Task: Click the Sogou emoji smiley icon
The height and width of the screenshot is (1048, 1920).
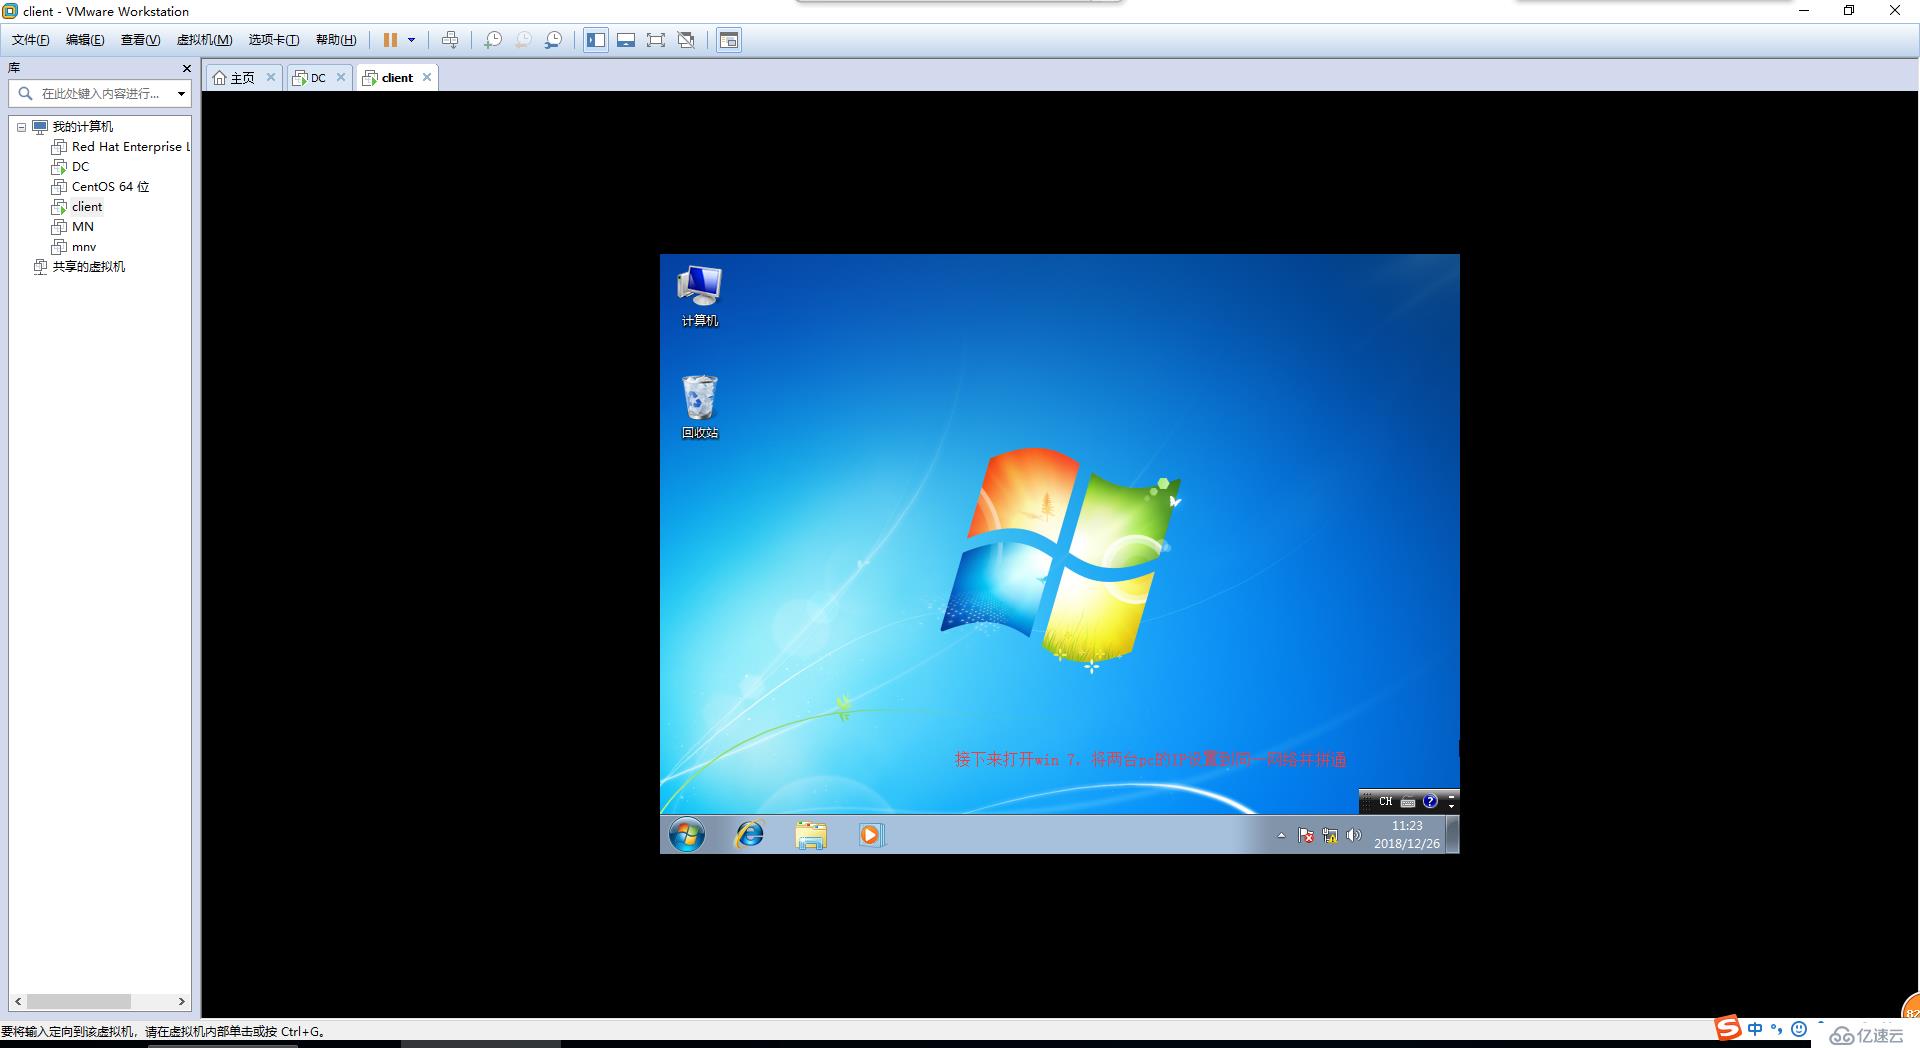Action: 1799,1029
